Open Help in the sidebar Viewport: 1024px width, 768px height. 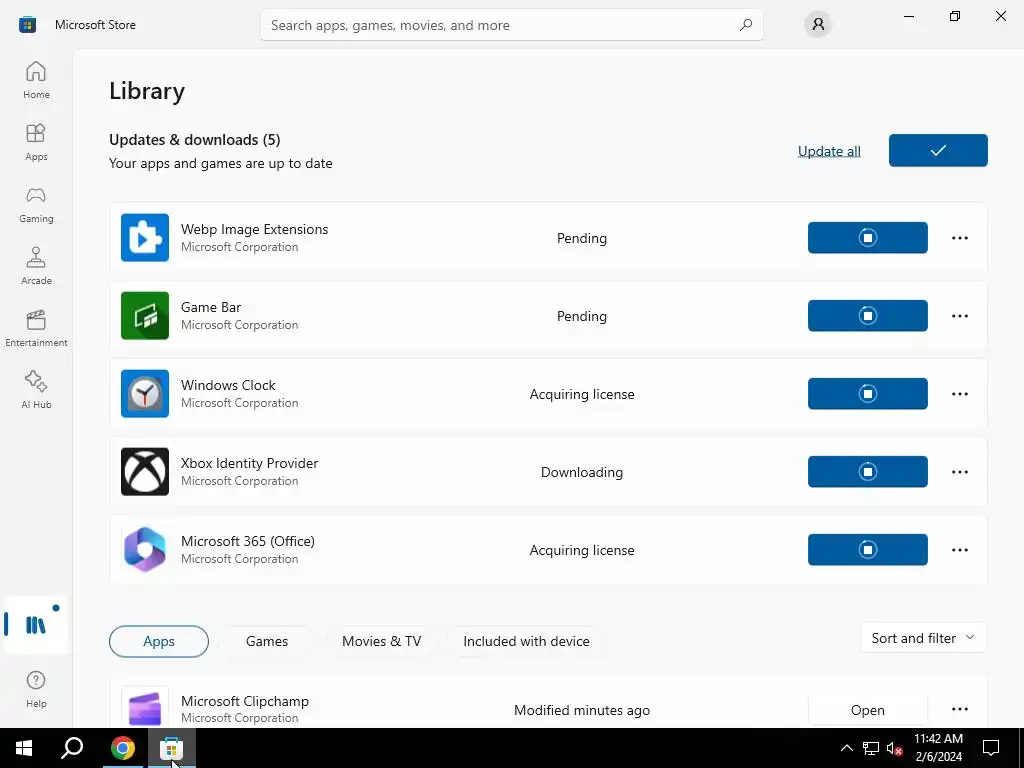pos(36,689)
